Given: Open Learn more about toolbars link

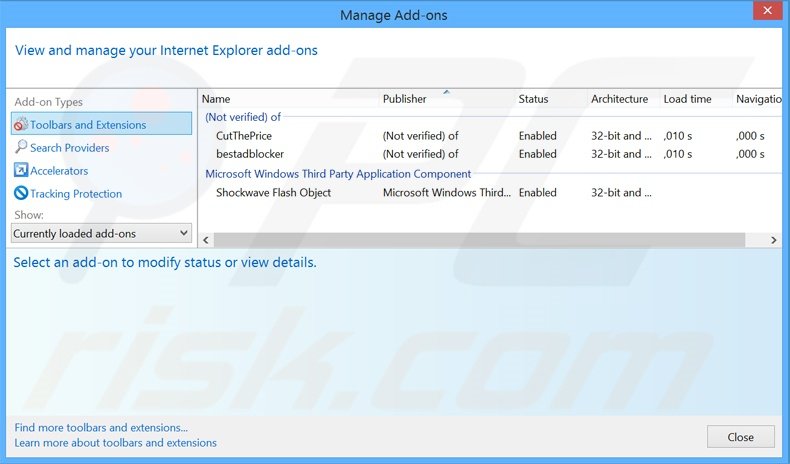Looking at the screenshot, I should coord(115,443).
